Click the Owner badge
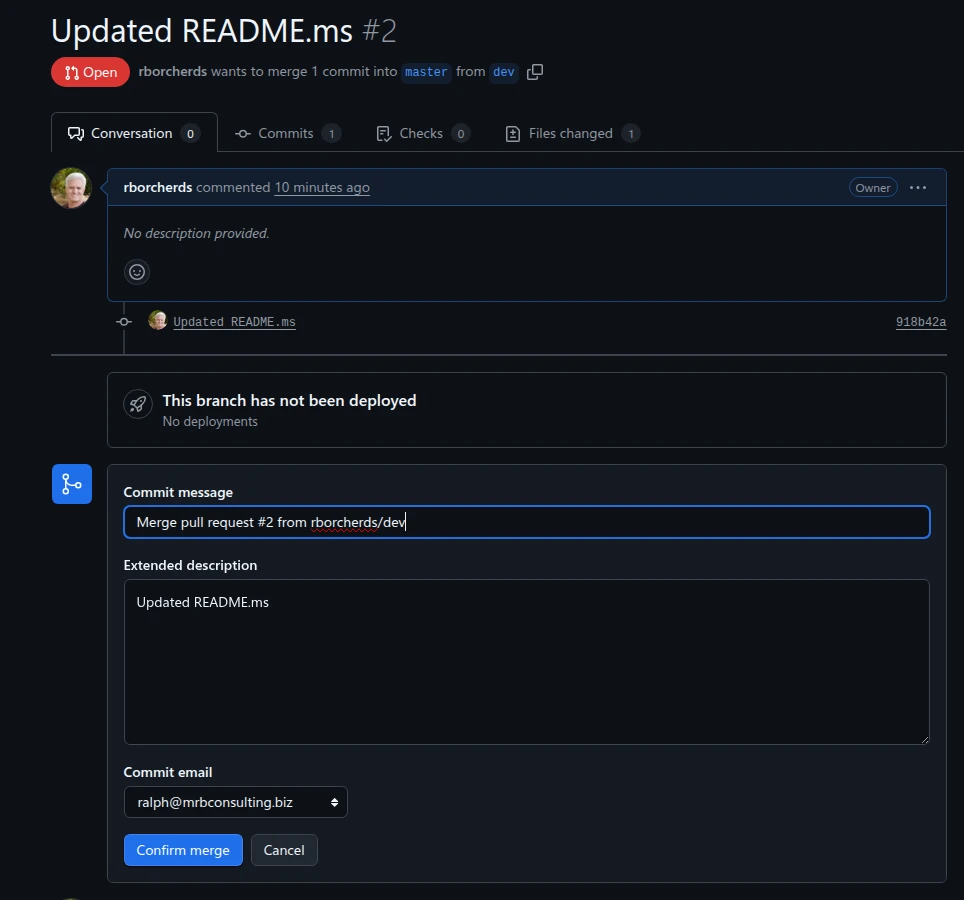The width and height of the screenshot is (964, 900). (873, 188)
